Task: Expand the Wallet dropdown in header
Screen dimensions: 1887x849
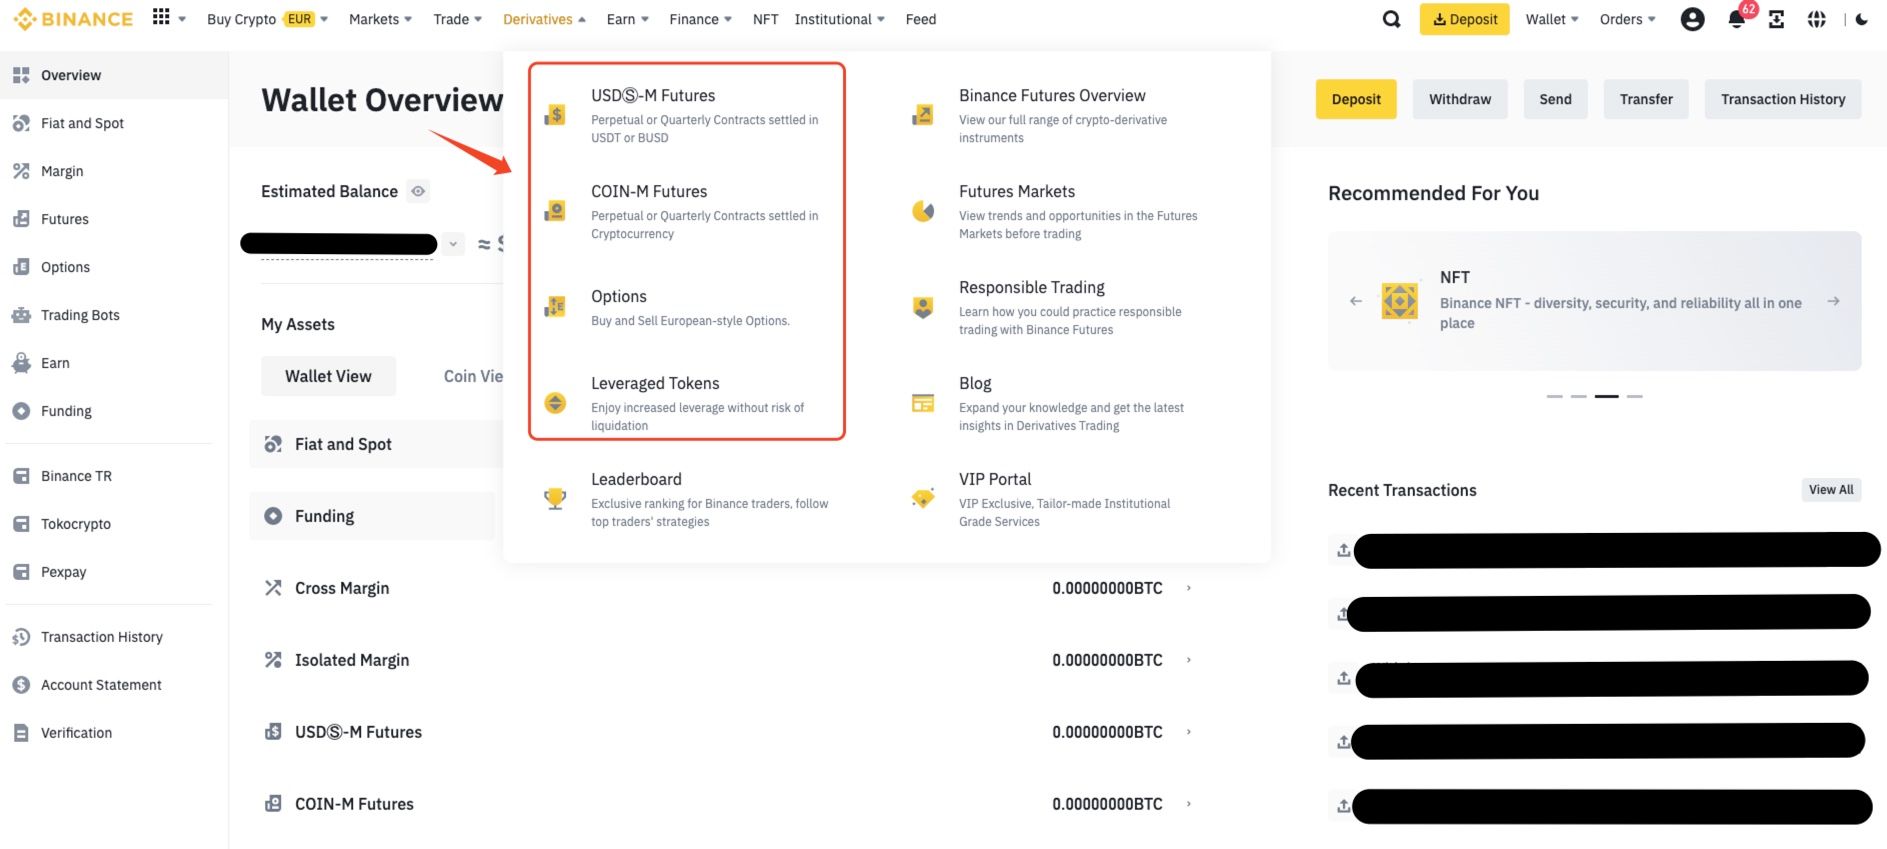Action: click(1552, 19)
